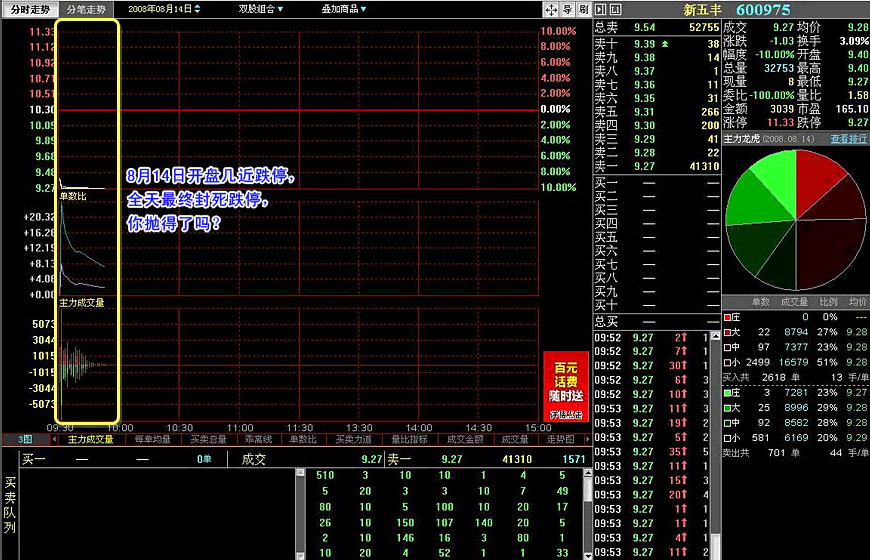870x560 pixels.
Task: Click the 3图 layout button
Action: pyautogui.click(x=25, y=439)
